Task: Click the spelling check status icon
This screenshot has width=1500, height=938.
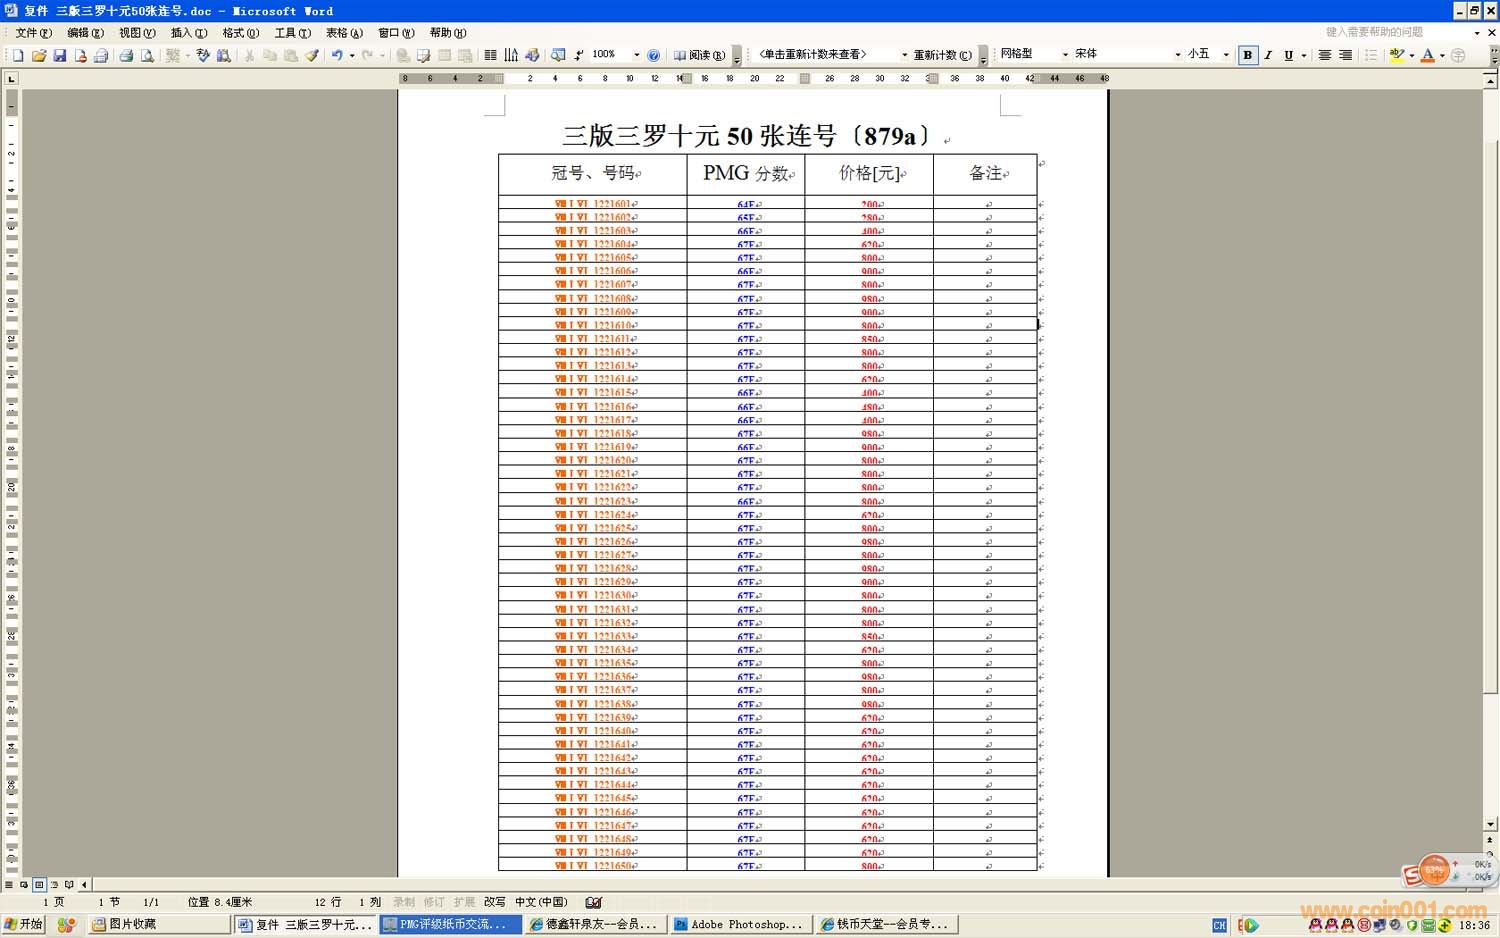Action: click(x=594, y=902)
